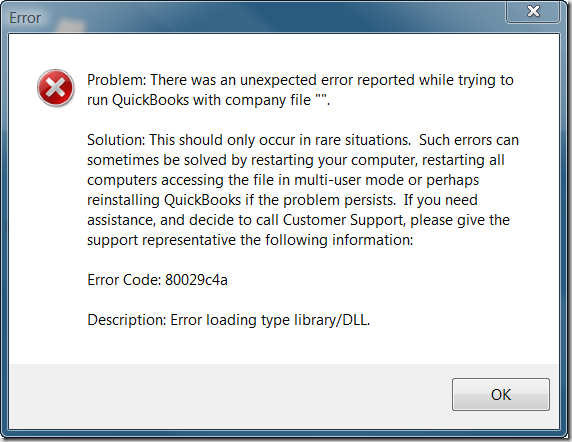The image size is (572, 442).
Task: Click the OK button
Action: 500,394
